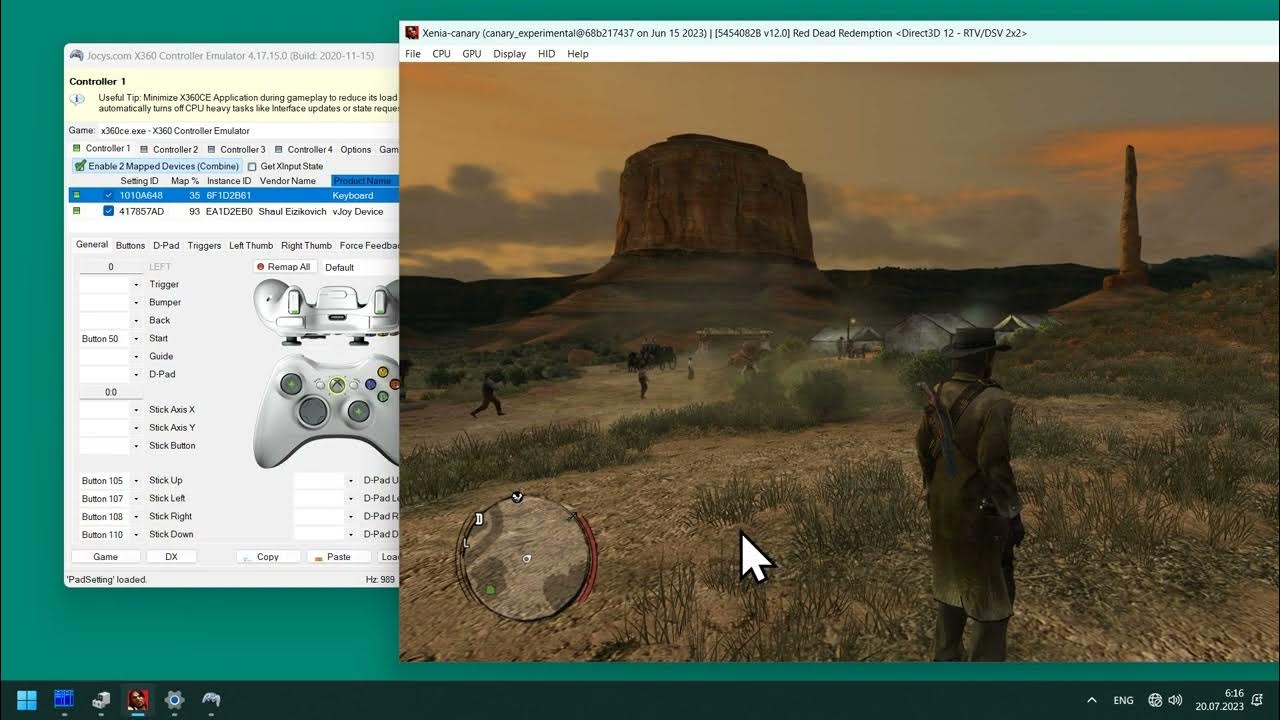
Task: Uncheck the 417857AD vJoy device checkbox
Action: click(x=109, y=212)
